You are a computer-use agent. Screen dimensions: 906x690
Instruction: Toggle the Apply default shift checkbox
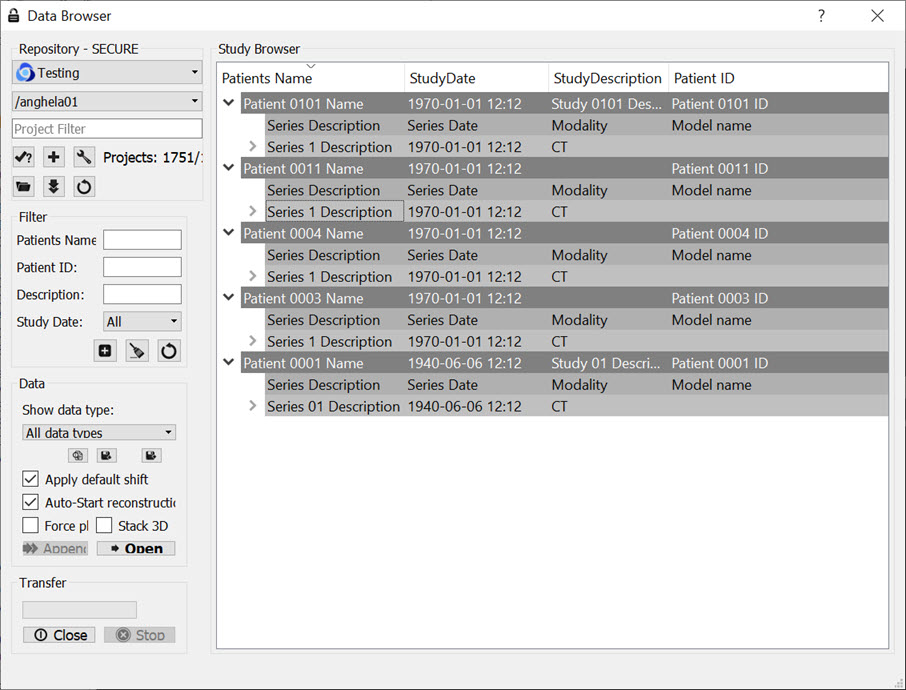[31, 480]
